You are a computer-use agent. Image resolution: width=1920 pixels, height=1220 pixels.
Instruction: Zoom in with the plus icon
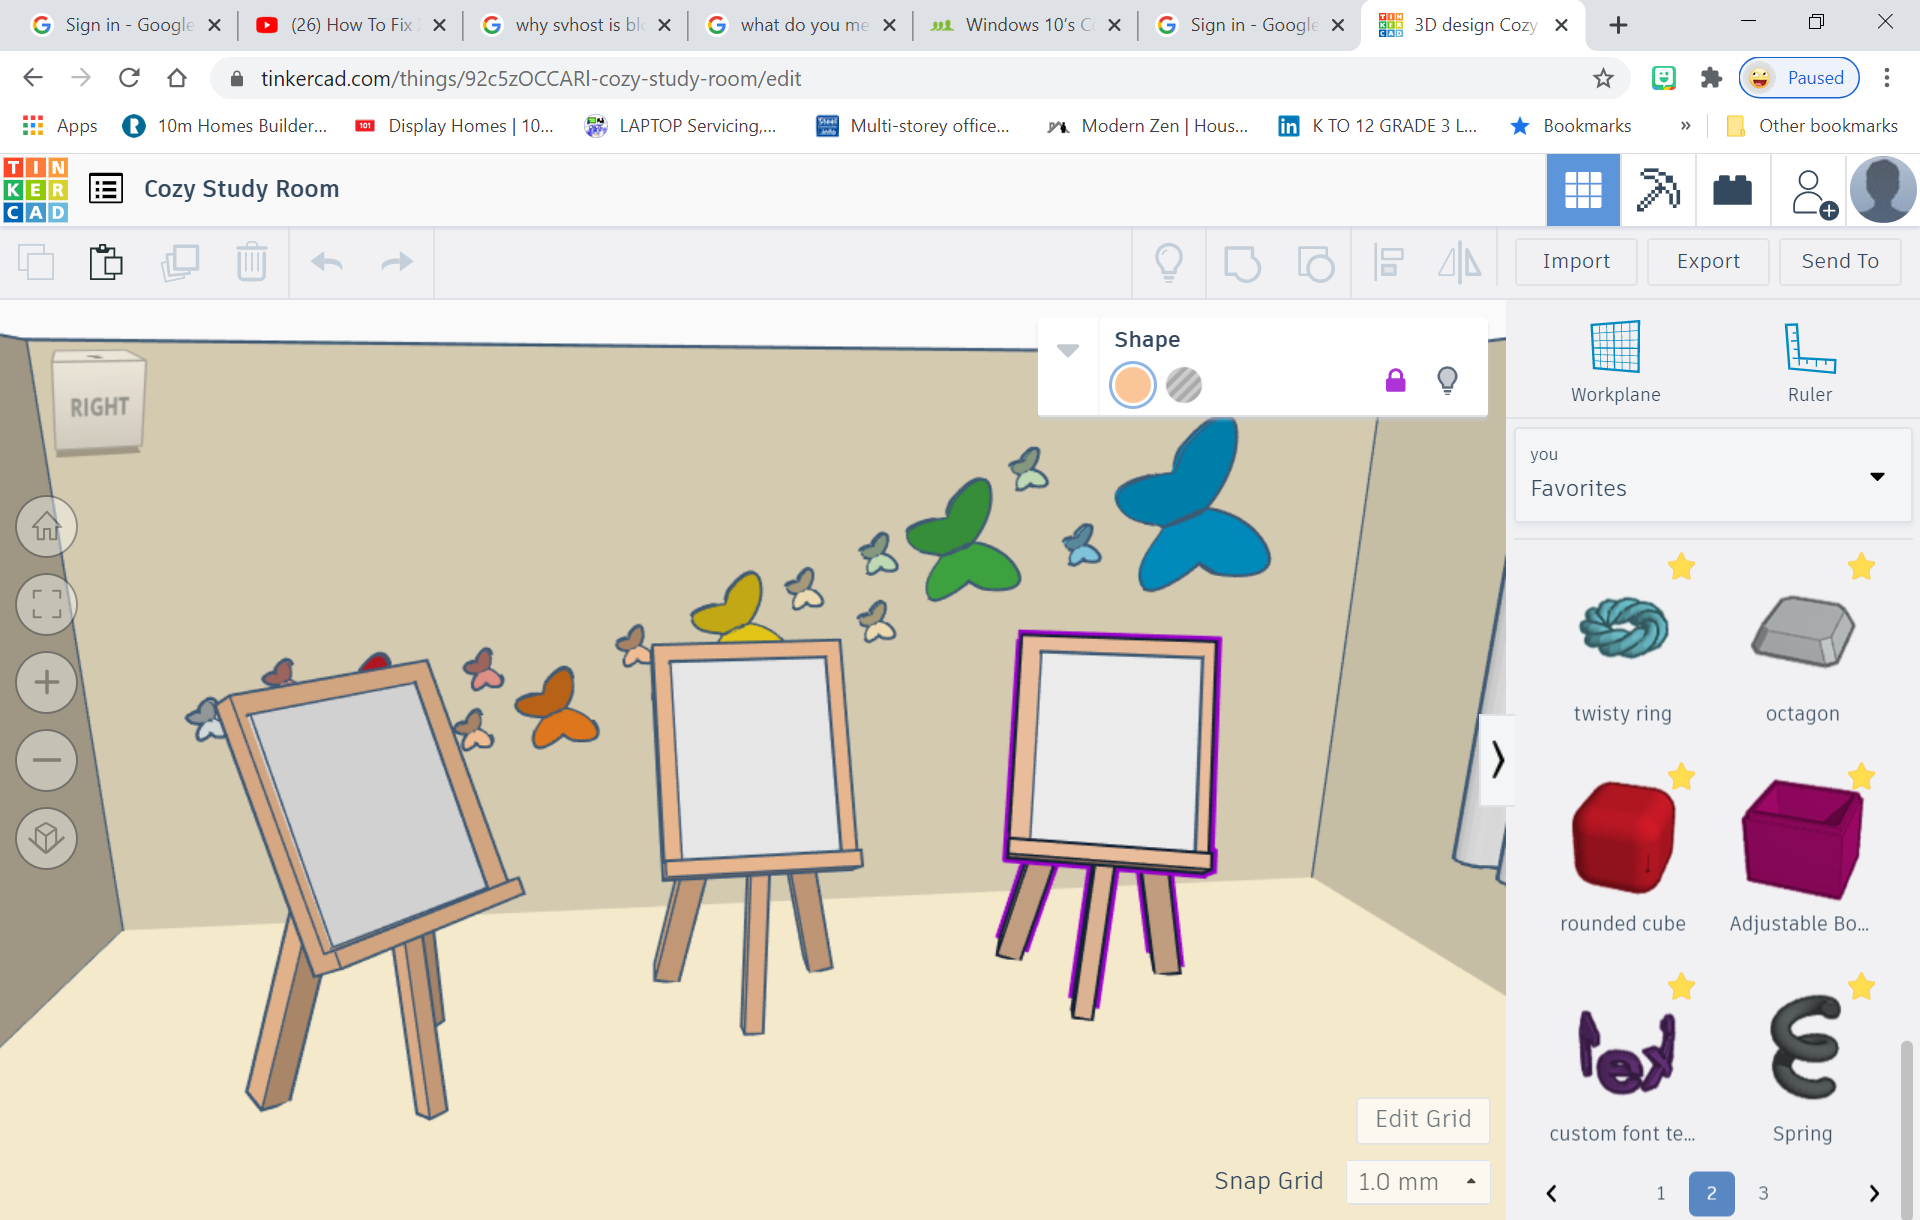coord(46,682)
